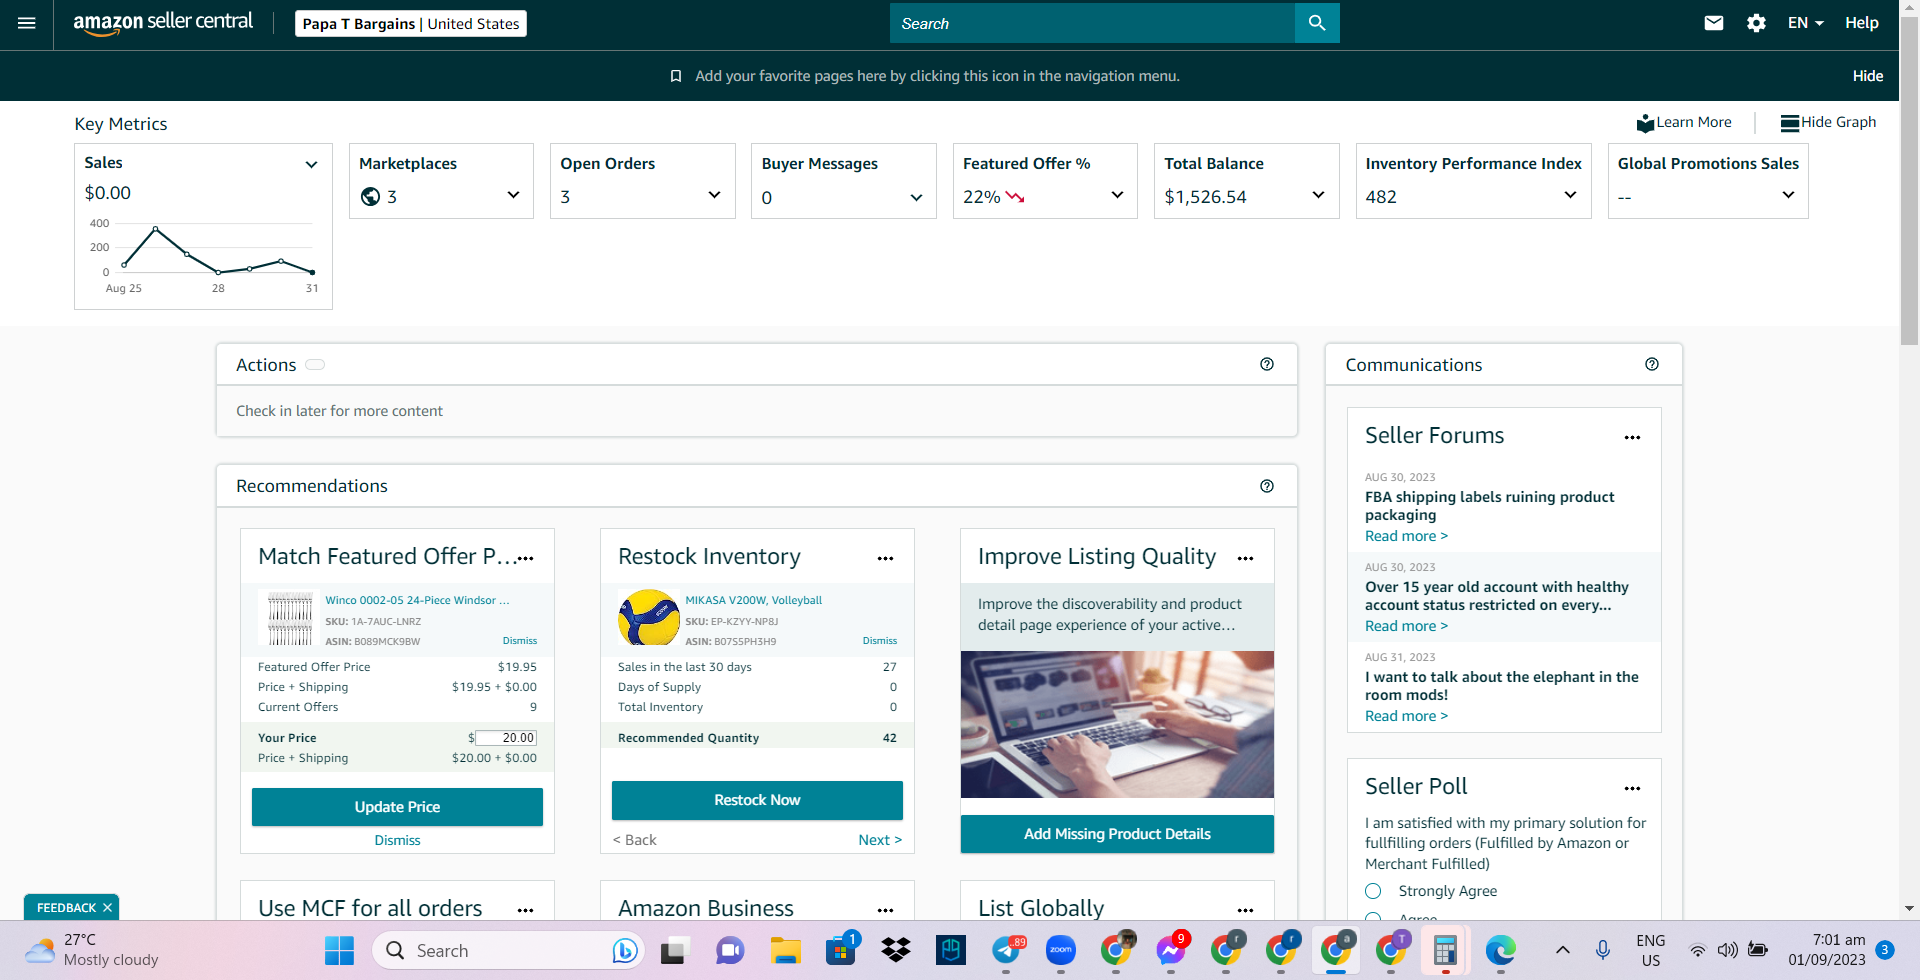The height and width of the screenshot is (980, 1920).
Task: Open Zoom from the taskbar
Action: tap(1060, 950)
